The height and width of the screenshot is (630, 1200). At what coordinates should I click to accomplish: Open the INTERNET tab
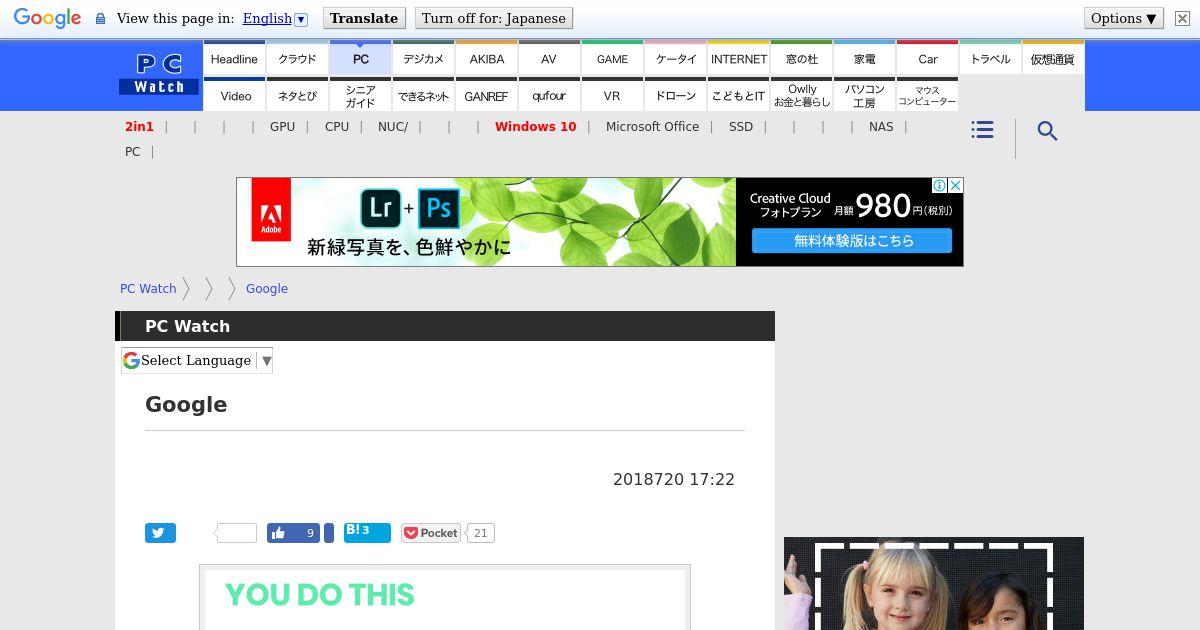pos(738,58)
